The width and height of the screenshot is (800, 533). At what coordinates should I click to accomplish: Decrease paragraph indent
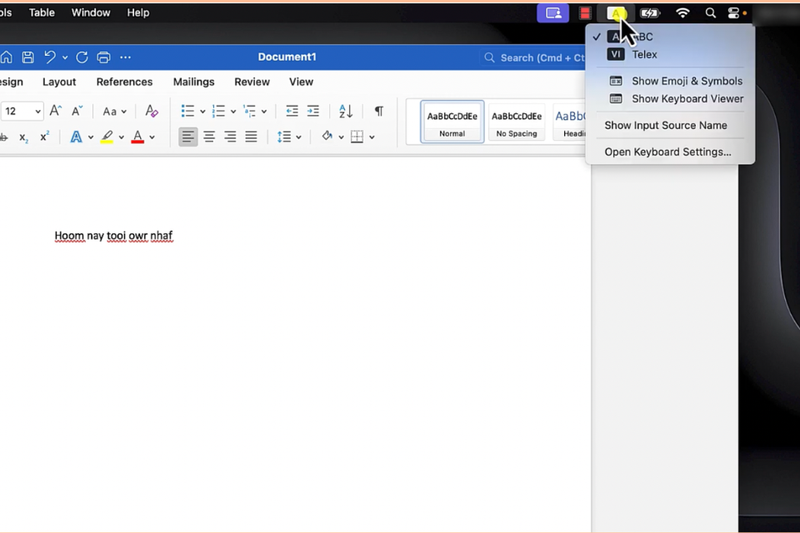[292, 111]
